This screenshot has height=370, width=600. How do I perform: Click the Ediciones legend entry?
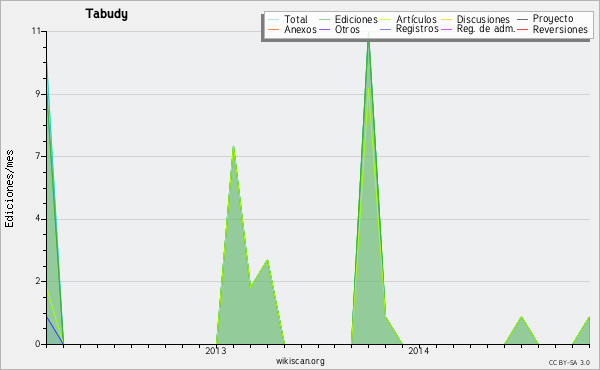point(356,20)
